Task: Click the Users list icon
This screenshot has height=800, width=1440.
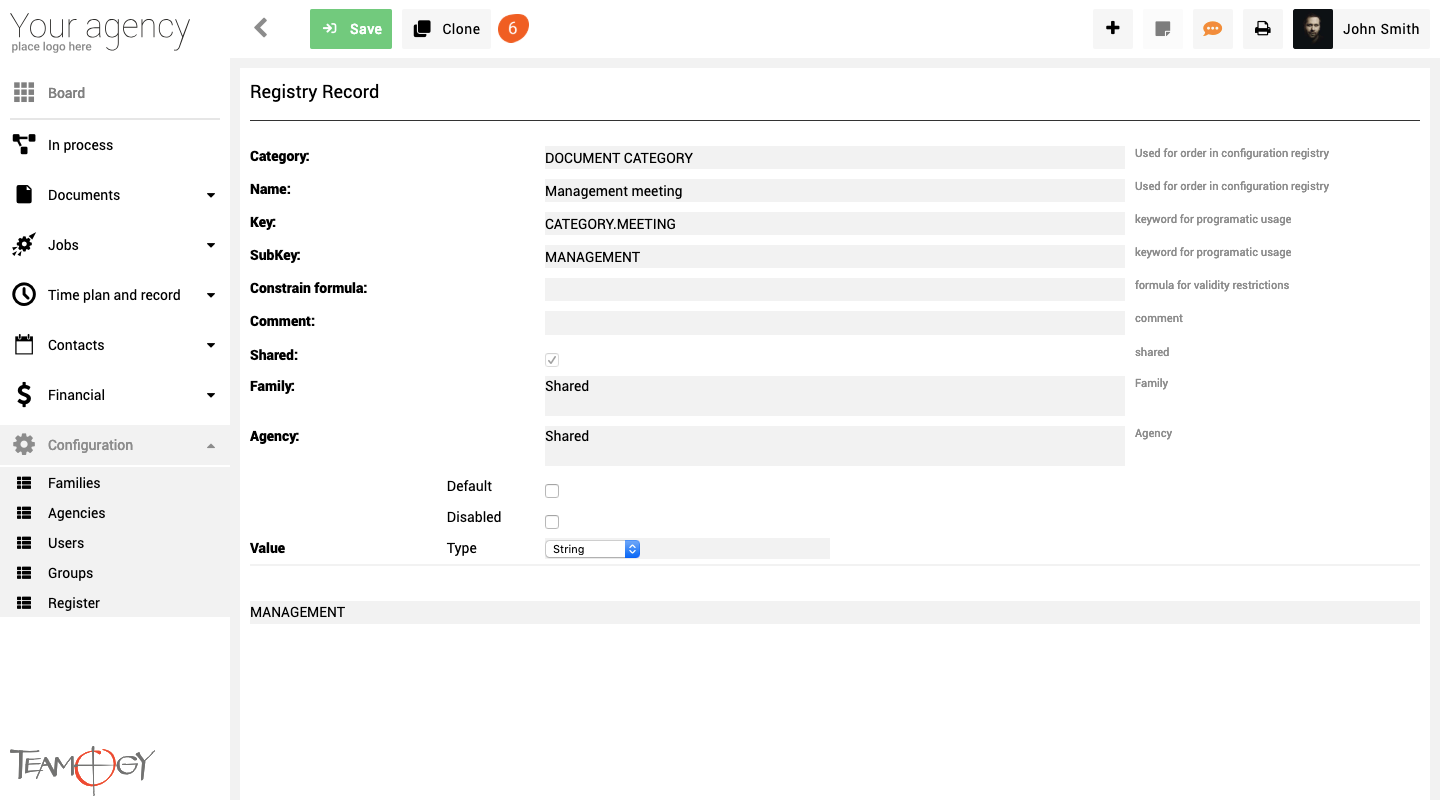Action: point(24,543)
